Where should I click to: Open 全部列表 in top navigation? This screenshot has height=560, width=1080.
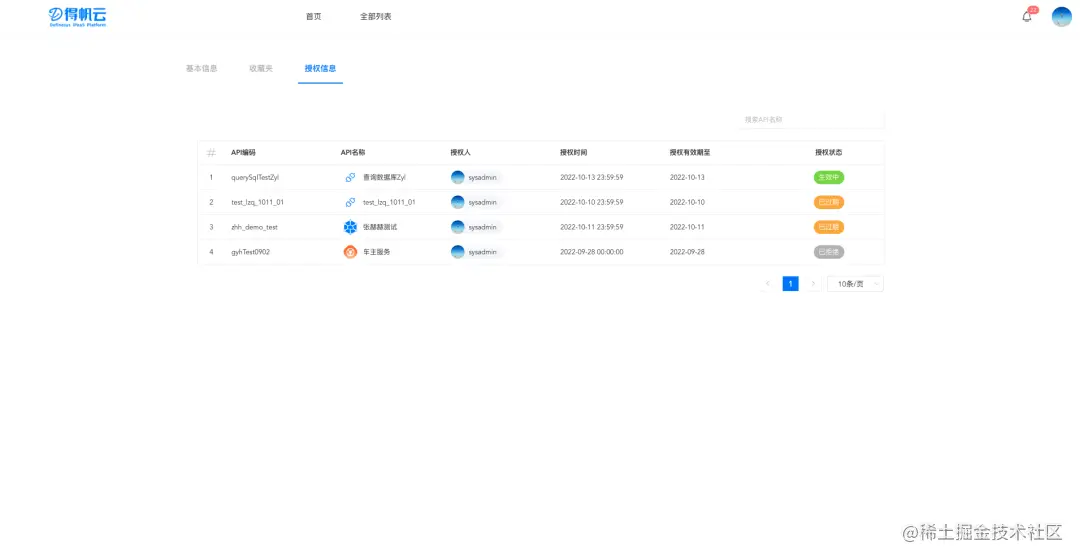click(375, 17)
